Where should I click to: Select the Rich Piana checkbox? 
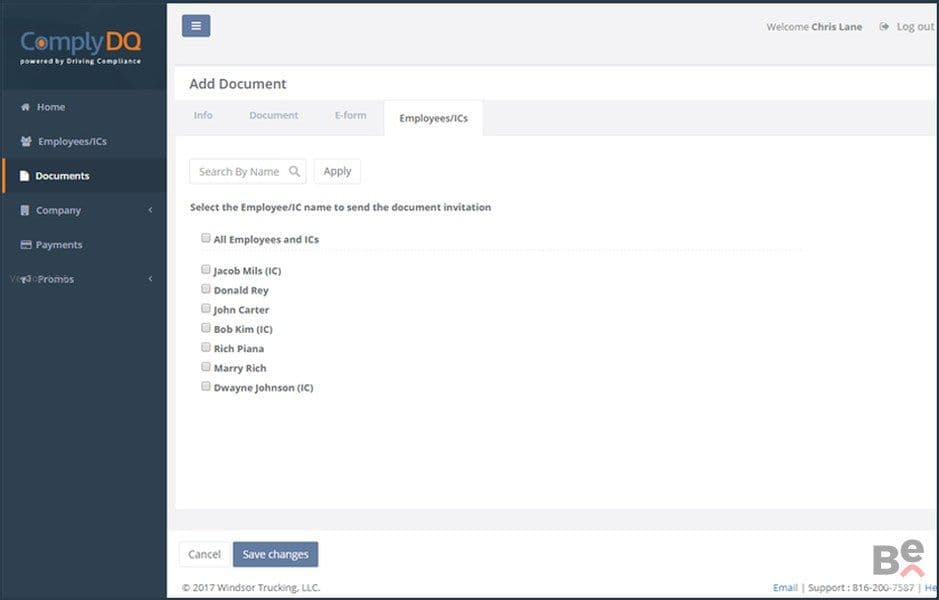pos(206,347)
